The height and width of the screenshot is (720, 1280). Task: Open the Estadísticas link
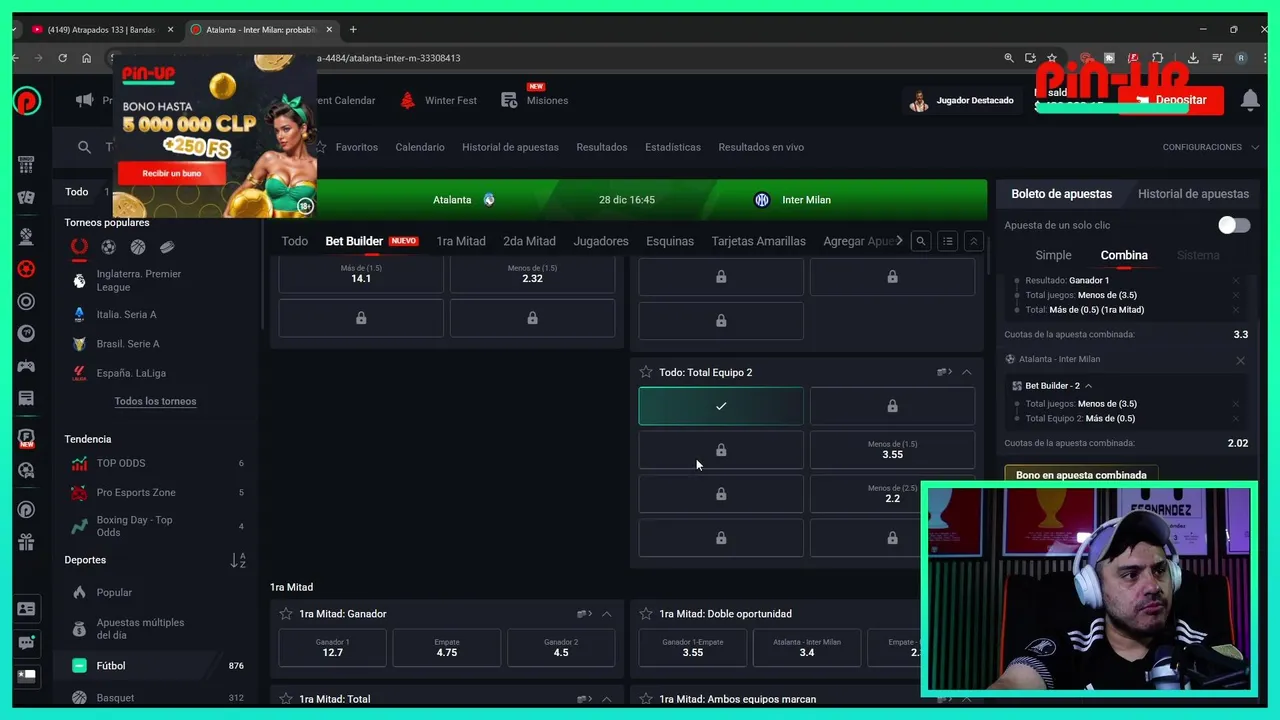[x=673, y=147]
